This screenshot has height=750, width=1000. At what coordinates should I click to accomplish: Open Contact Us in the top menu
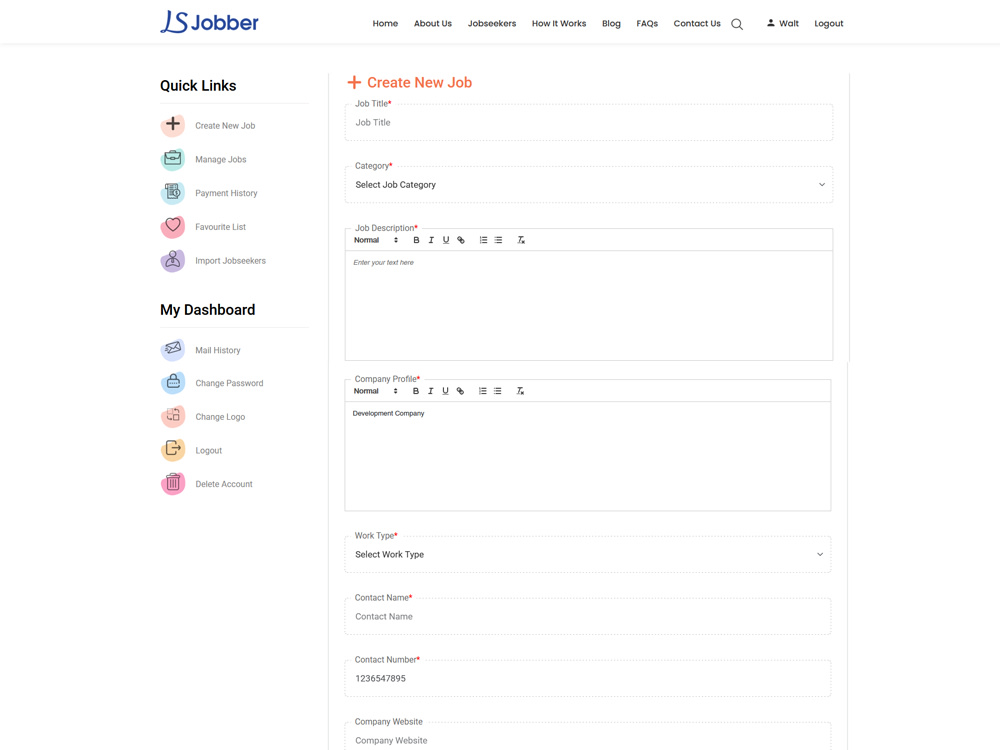[x=696, y=24]
